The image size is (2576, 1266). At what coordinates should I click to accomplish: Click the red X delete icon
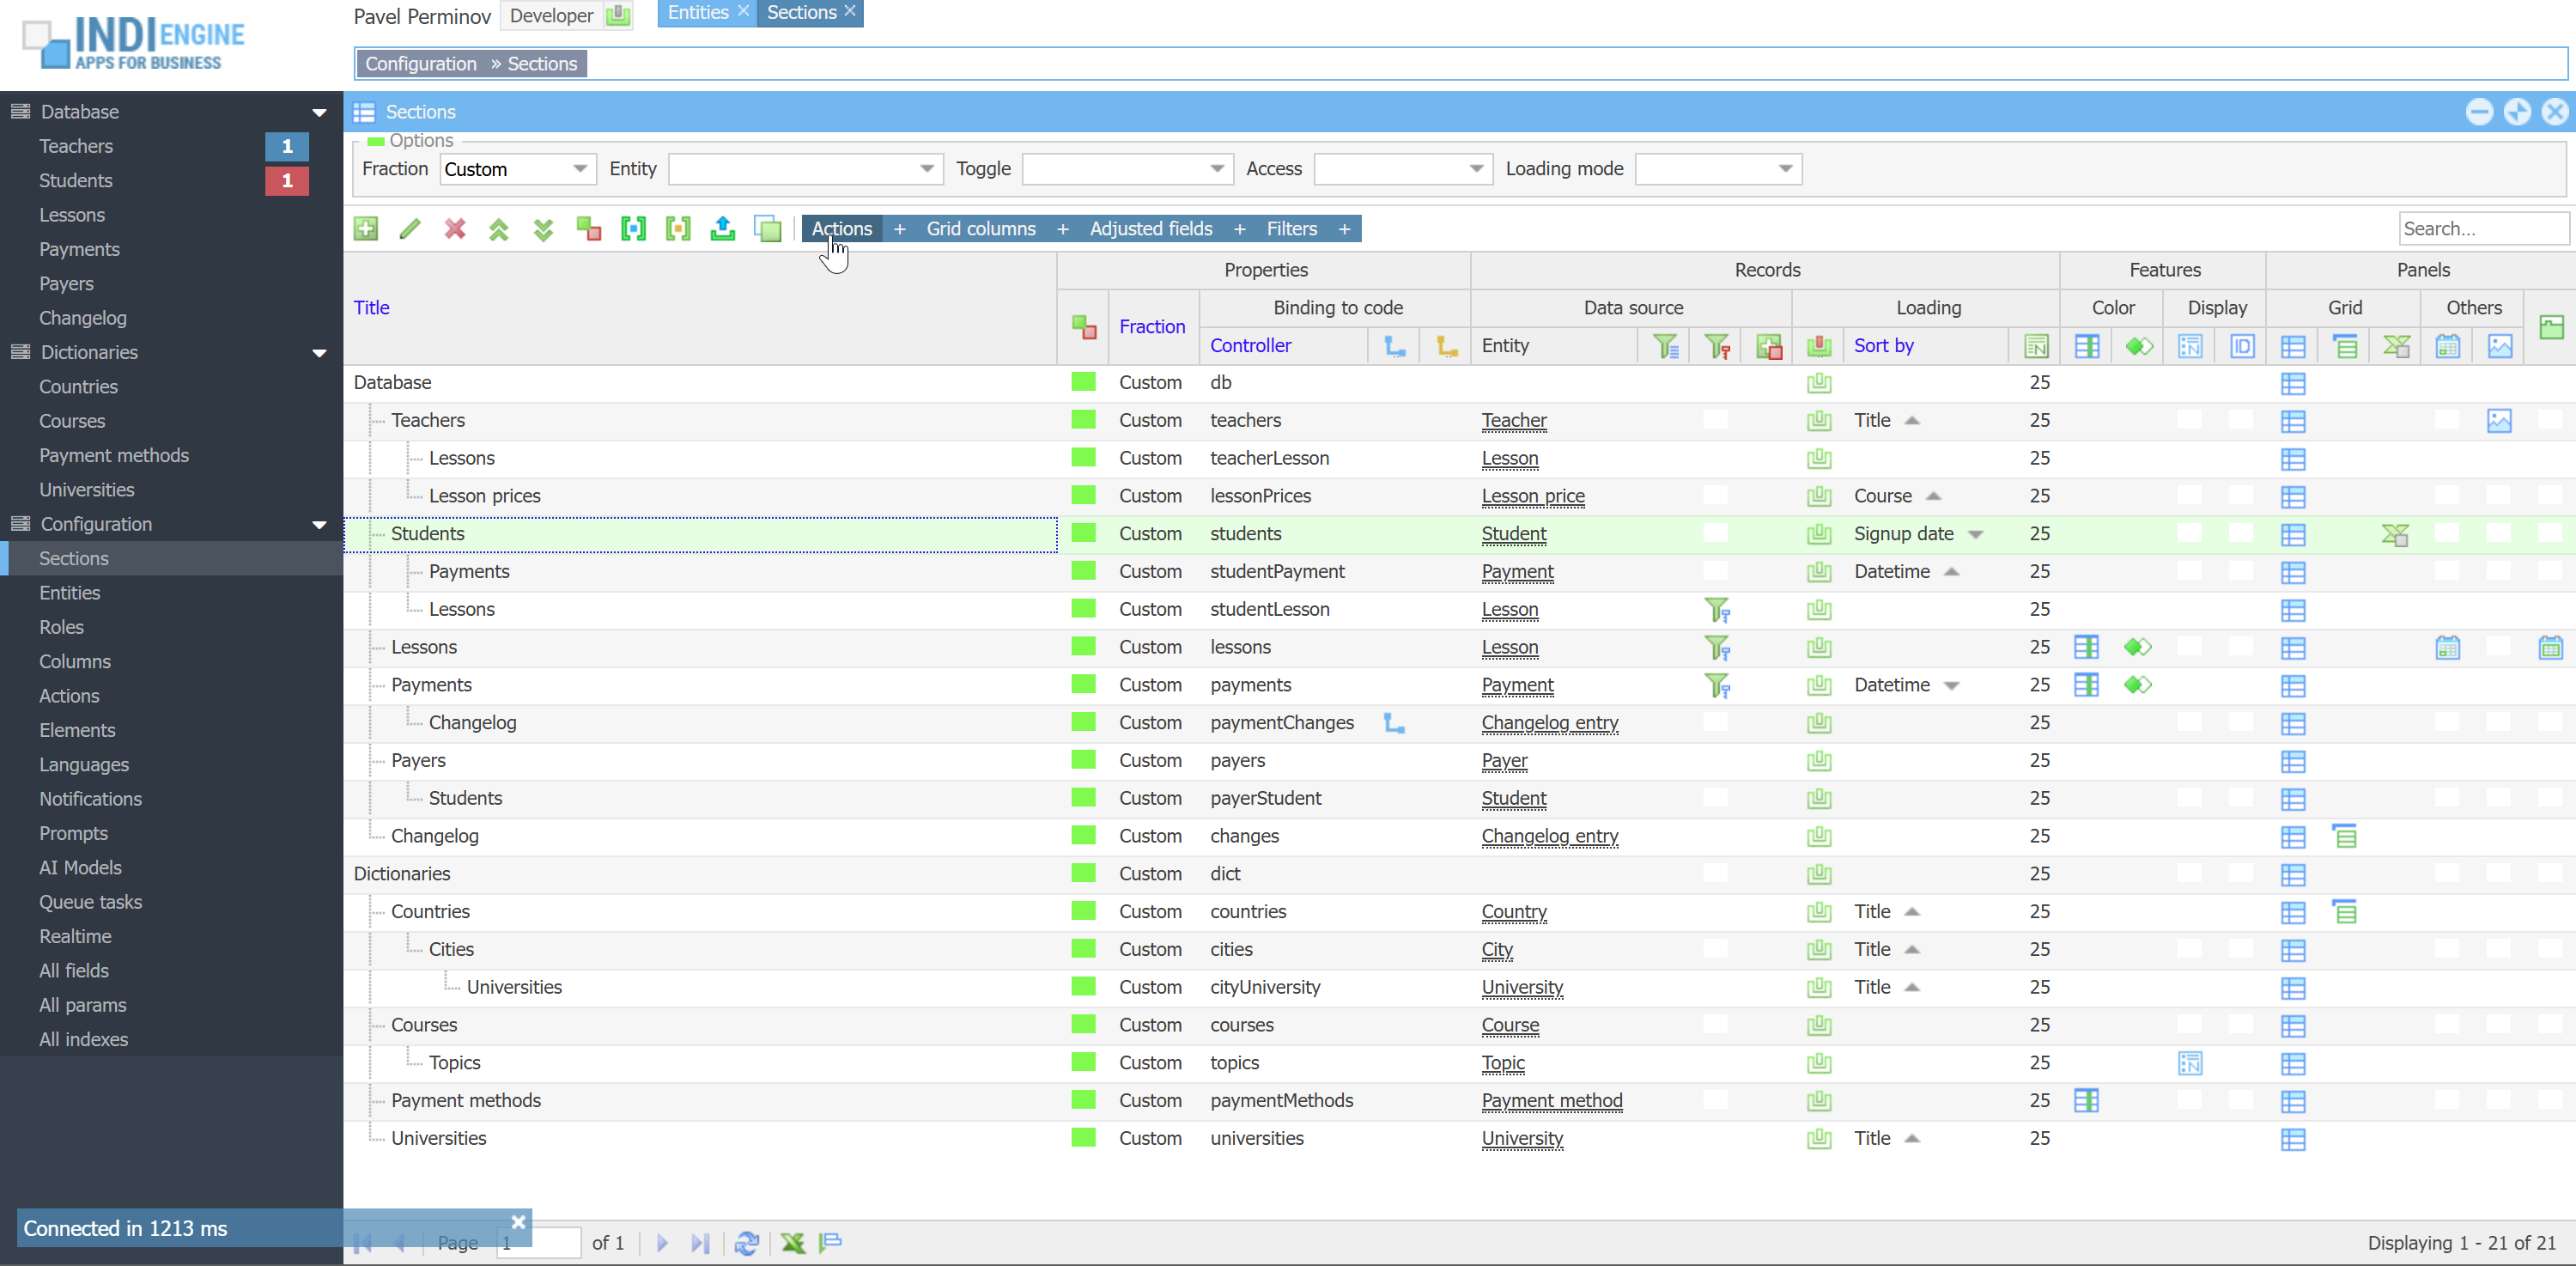(455, 229)
